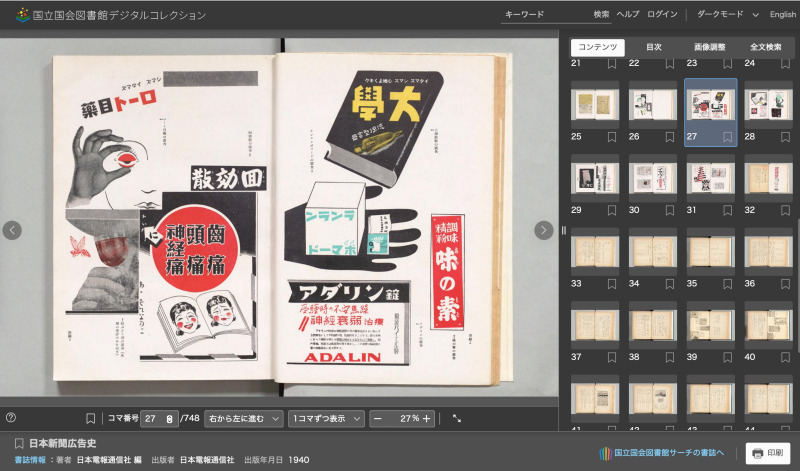
Task: Open the 1コマずつ表示 display dropdown
Action: click(x=327, y=418)
